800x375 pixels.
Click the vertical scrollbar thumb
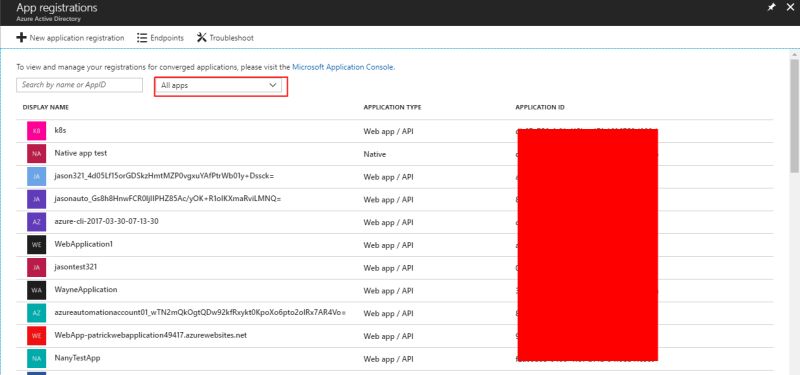(794, 116)
